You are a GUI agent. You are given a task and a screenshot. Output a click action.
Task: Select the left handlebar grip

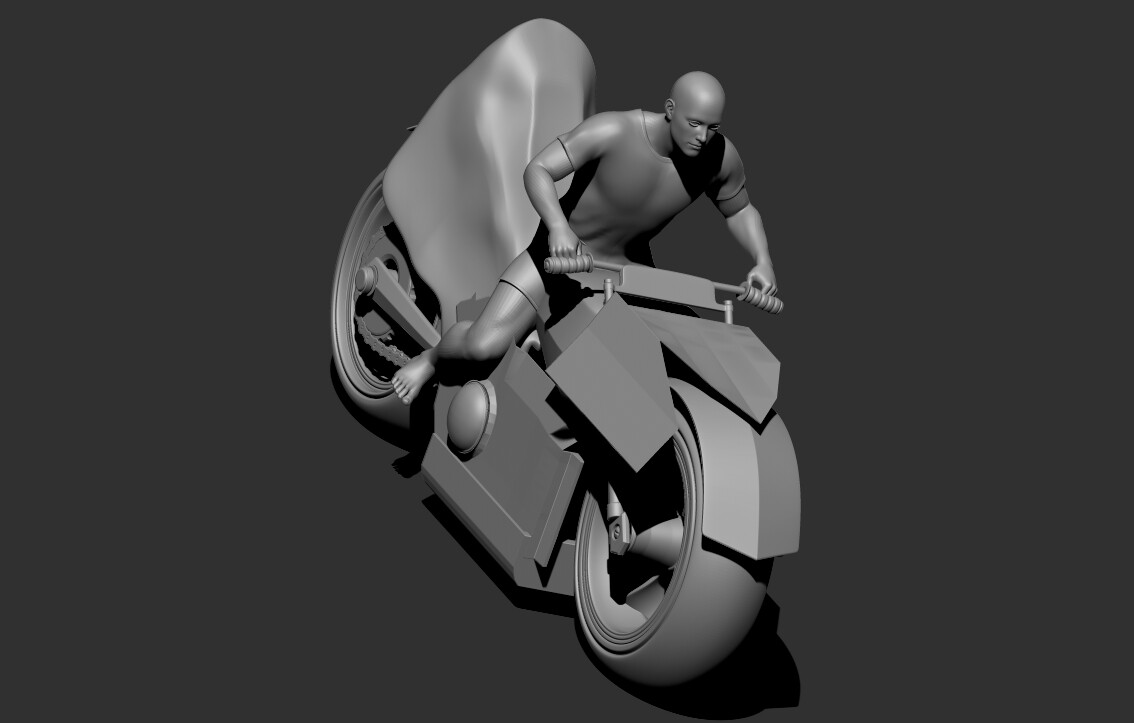[x=568, y=263]
